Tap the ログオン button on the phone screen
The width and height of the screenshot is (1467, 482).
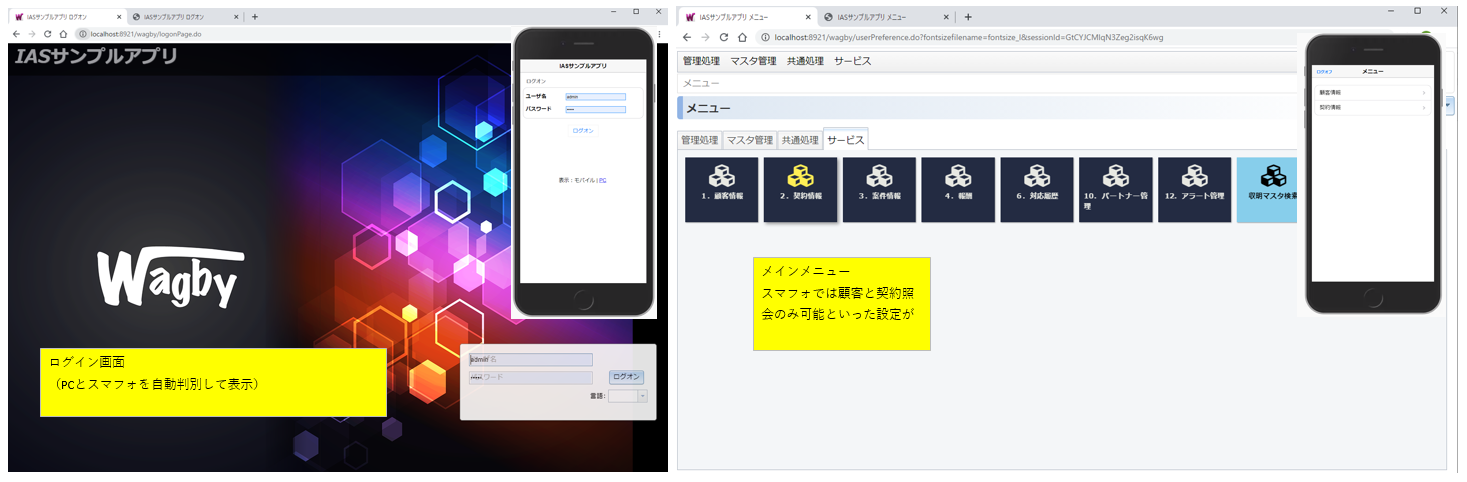click(583, 130)
